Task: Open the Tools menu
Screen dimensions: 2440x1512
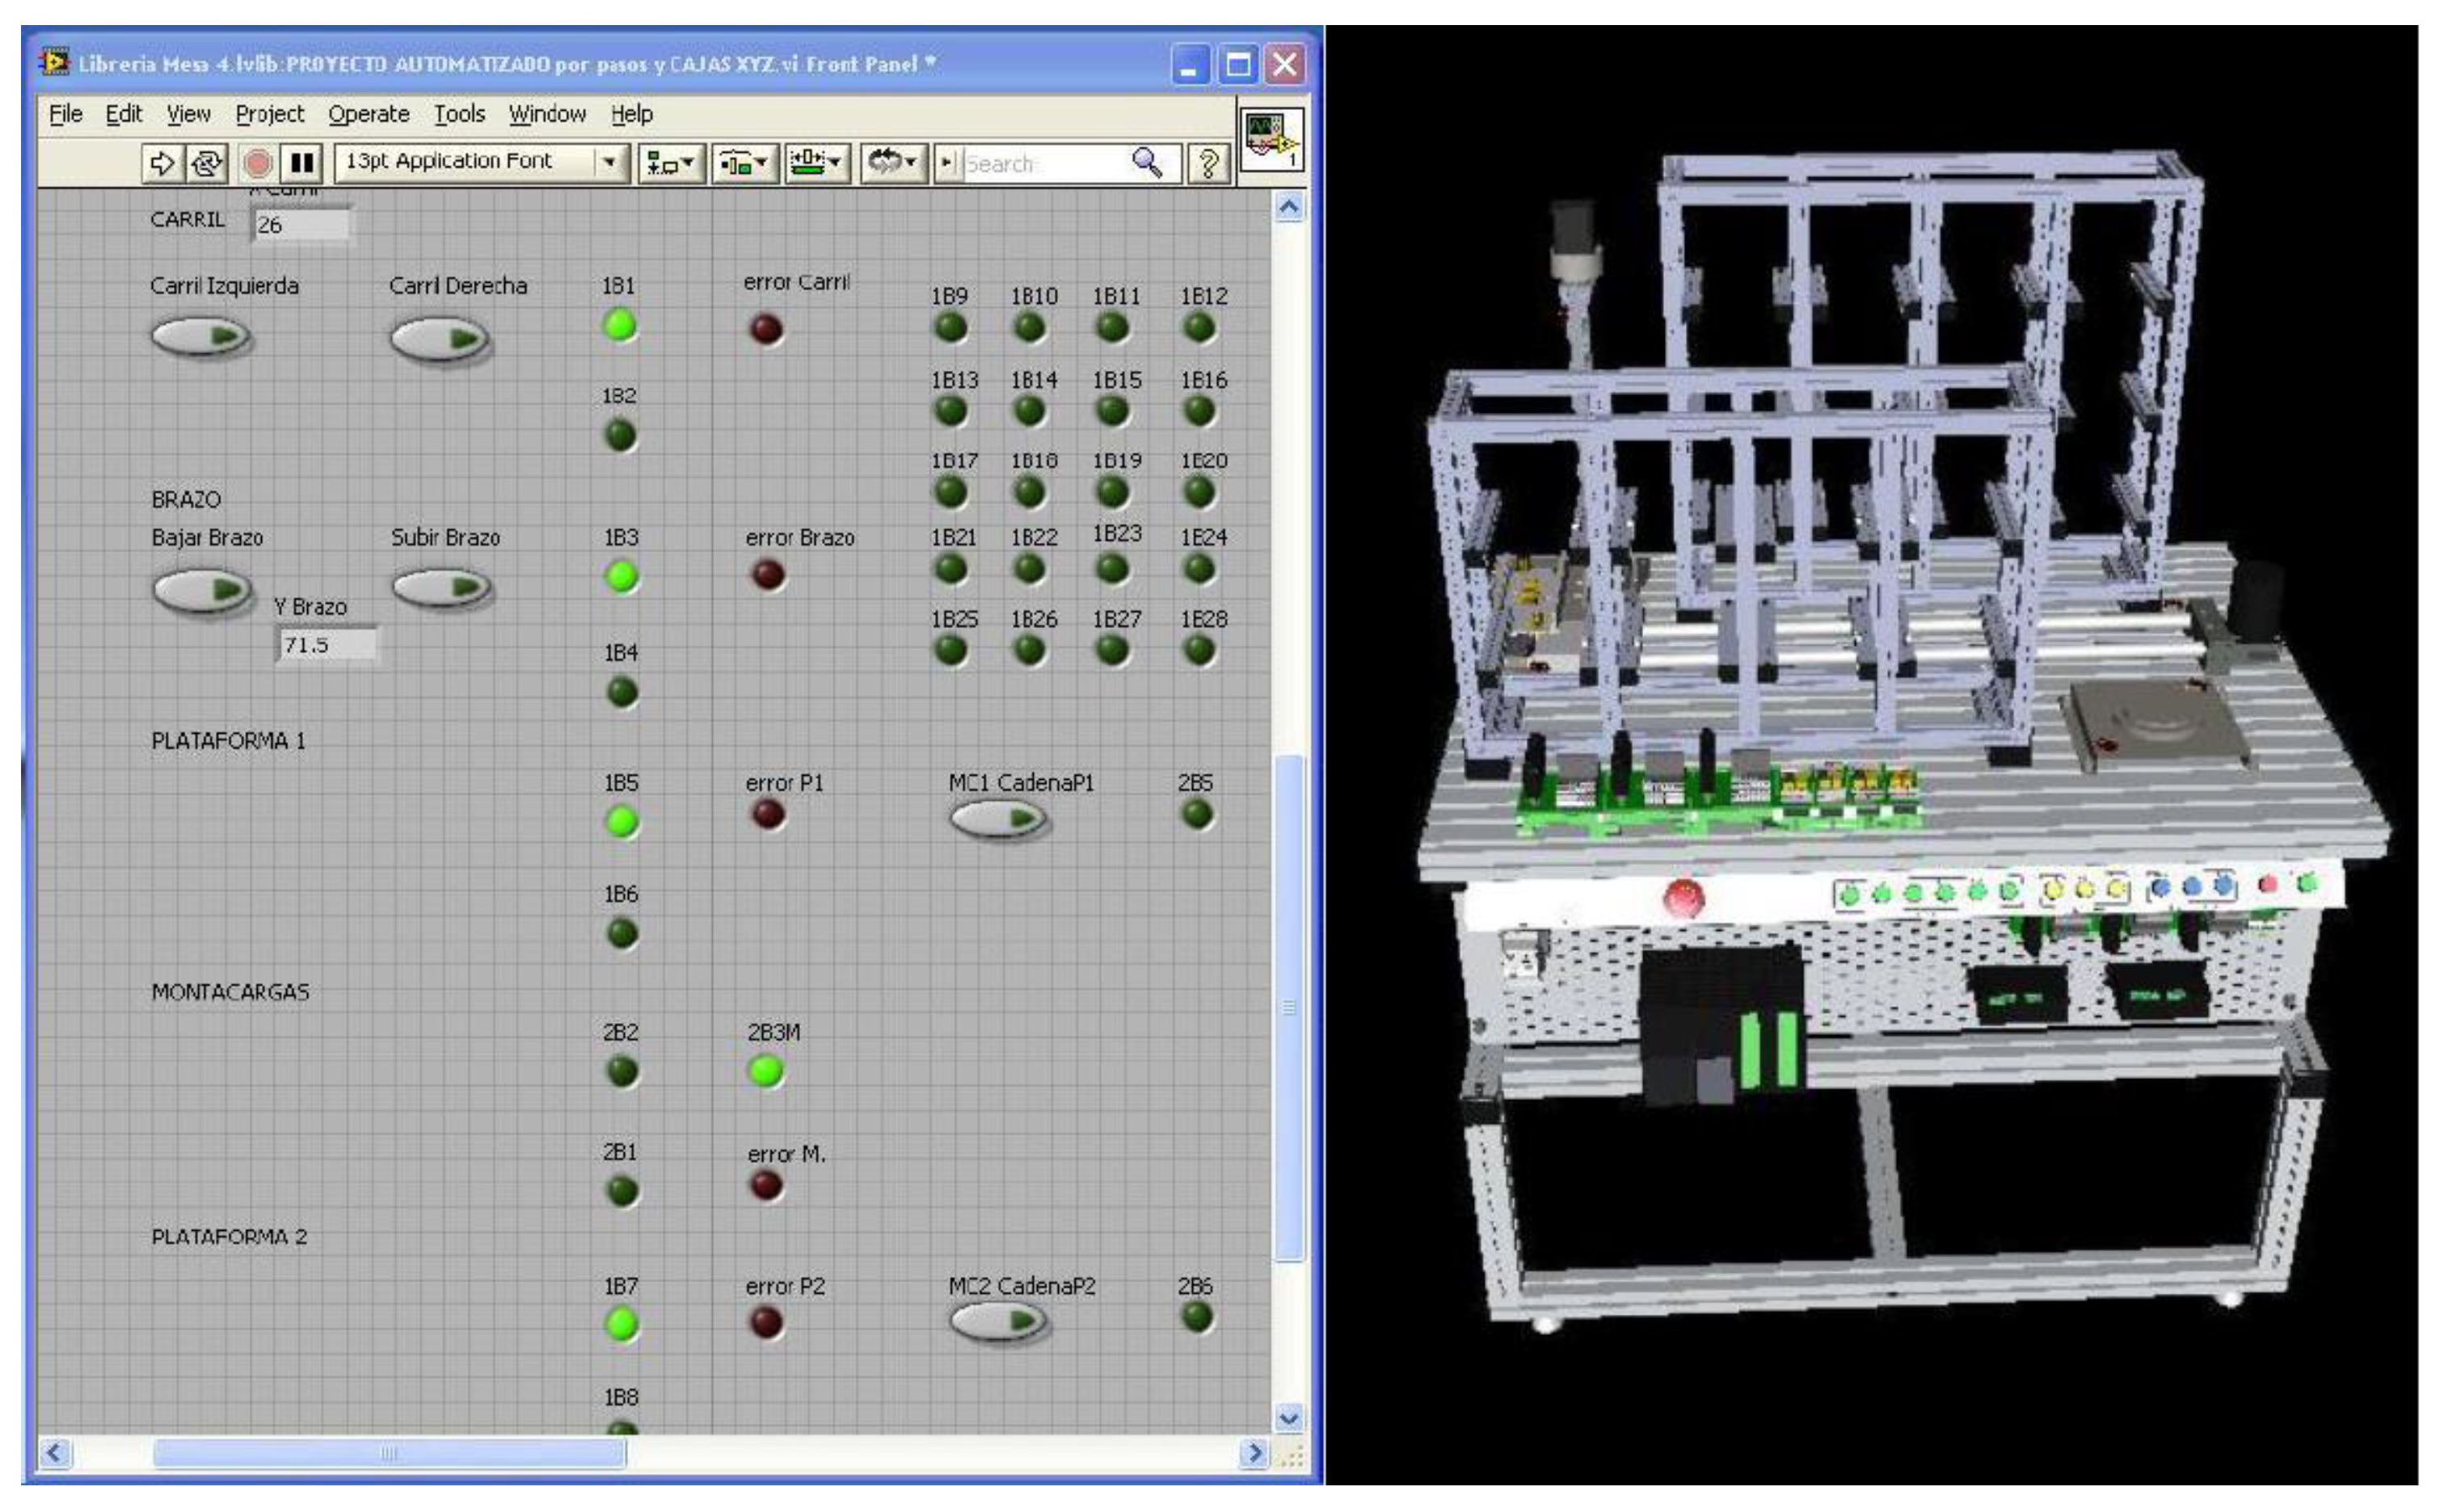Action: [459, 114]
